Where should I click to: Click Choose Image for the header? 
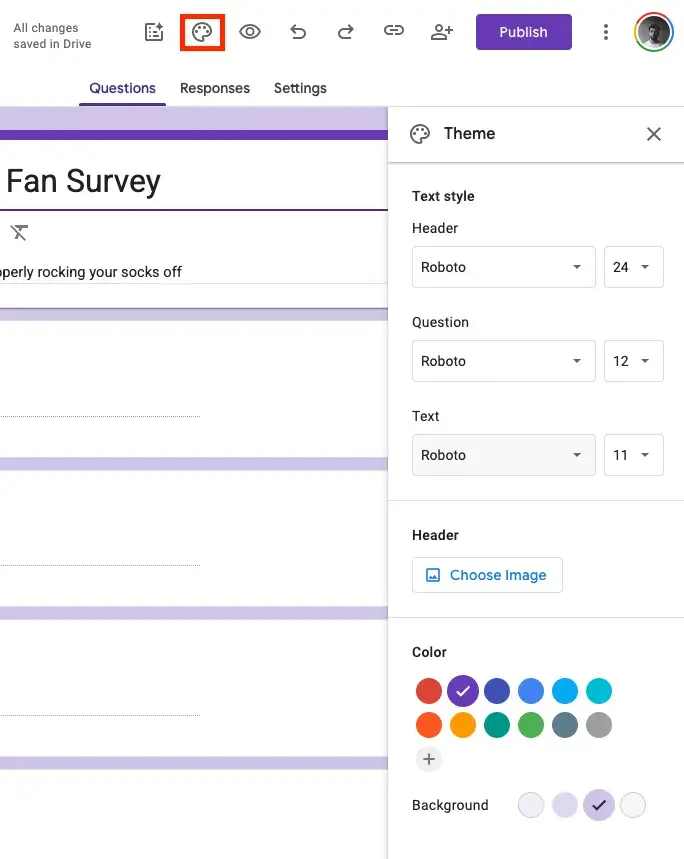pyautogui.click(x=487, y=575)
